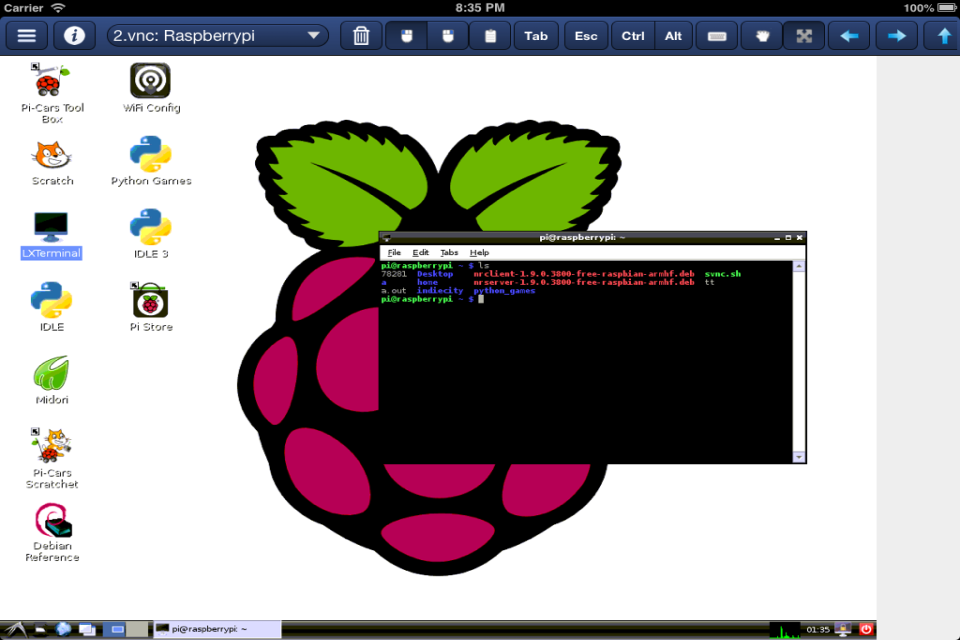
Task: Maximize the pi@raspberrypi terminal window
Action: [x=788, y=238]
